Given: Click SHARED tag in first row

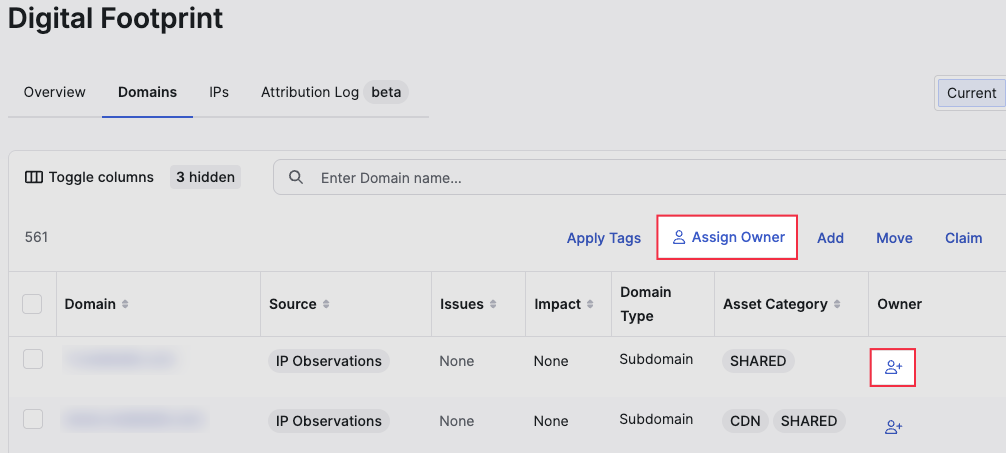Looking at the screenshot, I should point(758,361).
